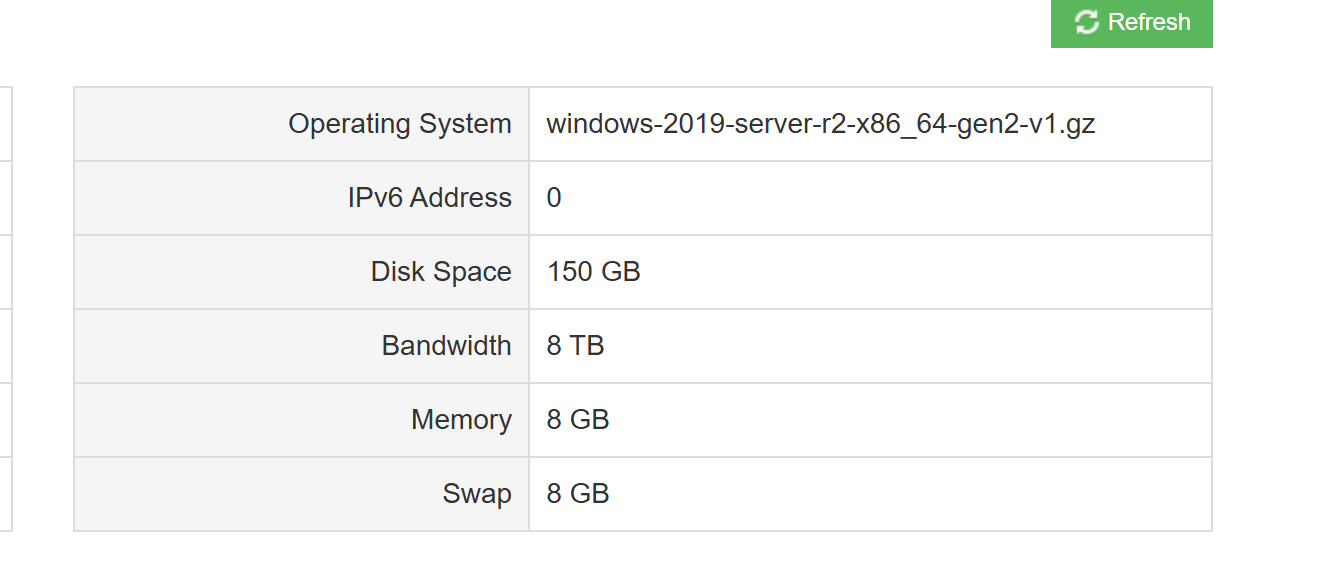Image resolution: width=1328 pixels, height=577 pixels.
Task: Select the IPv6 Address label
Action: click(x=430, y=198)
